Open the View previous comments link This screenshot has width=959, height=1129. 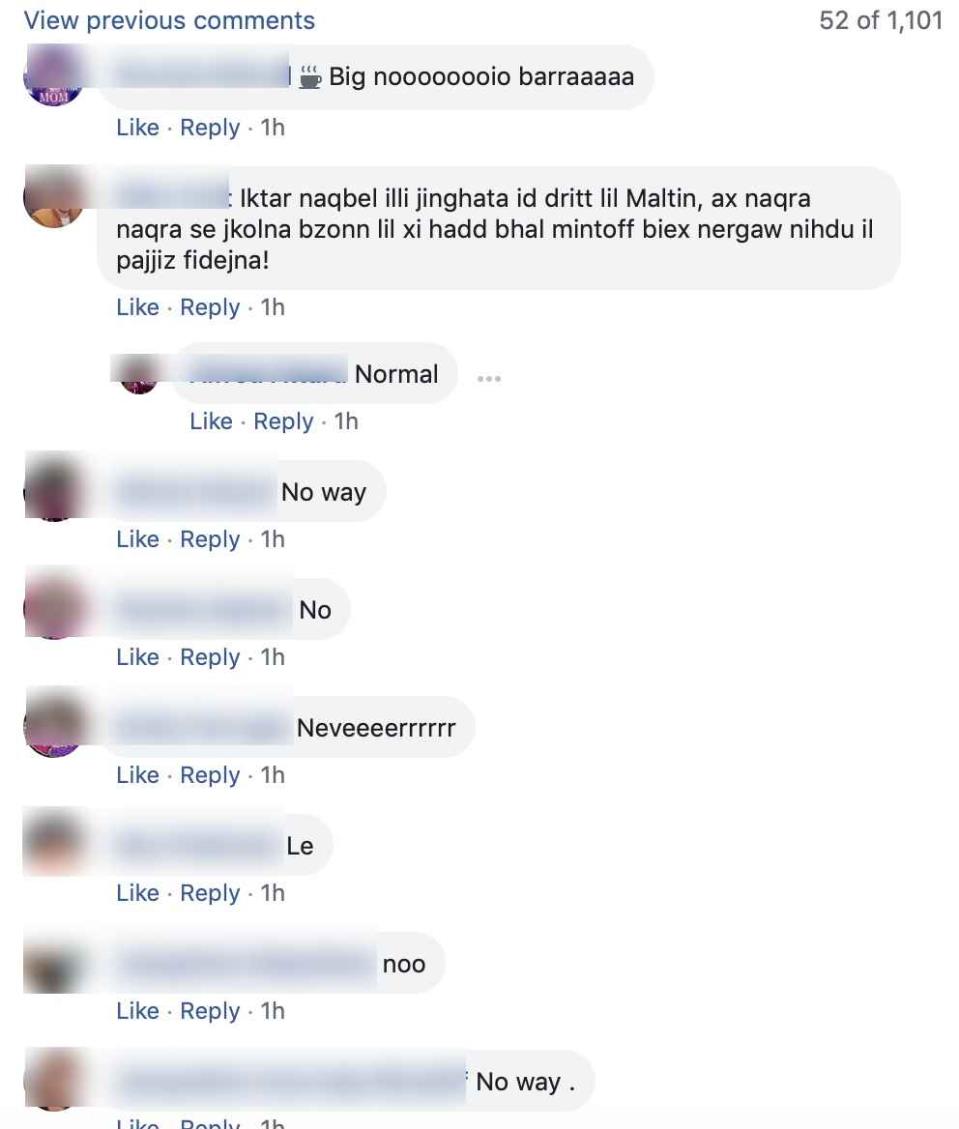point(169,20)
